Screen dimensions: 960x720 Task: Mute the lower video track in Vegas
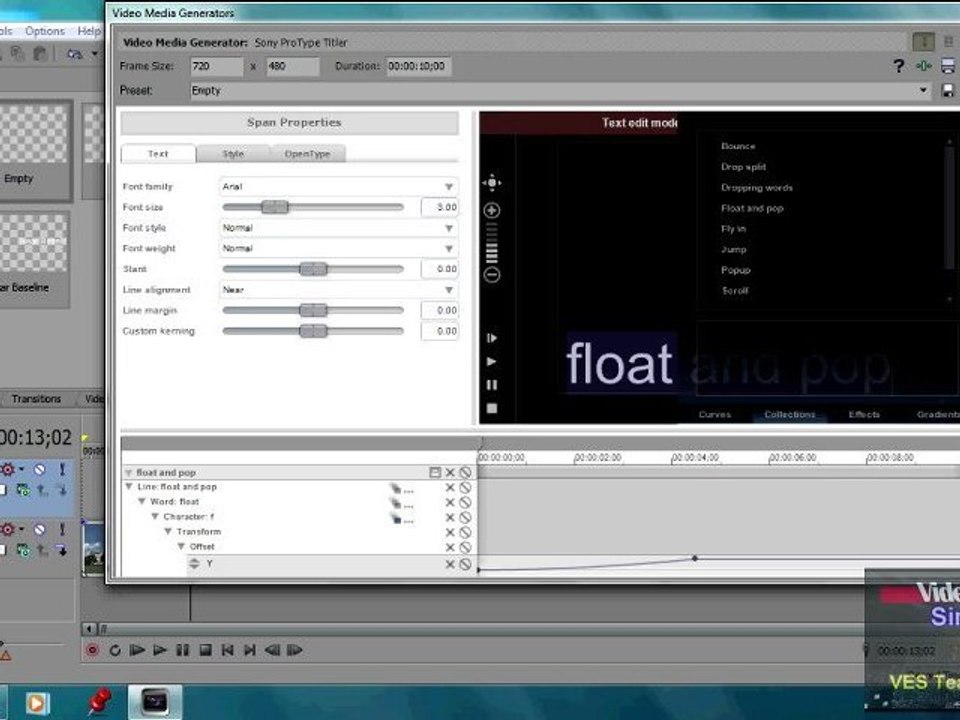[x=39, y=529]
